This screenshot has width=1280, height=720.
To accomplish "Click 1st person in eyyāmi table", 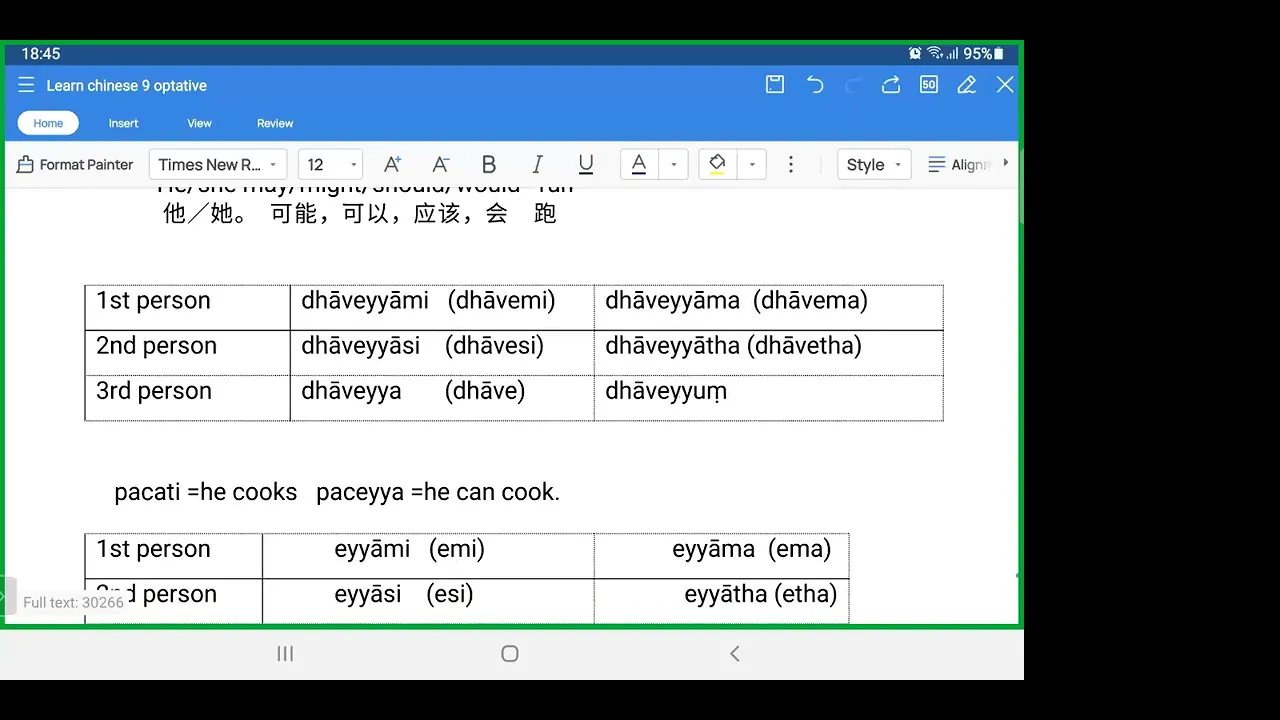I will tap(174, 556).
